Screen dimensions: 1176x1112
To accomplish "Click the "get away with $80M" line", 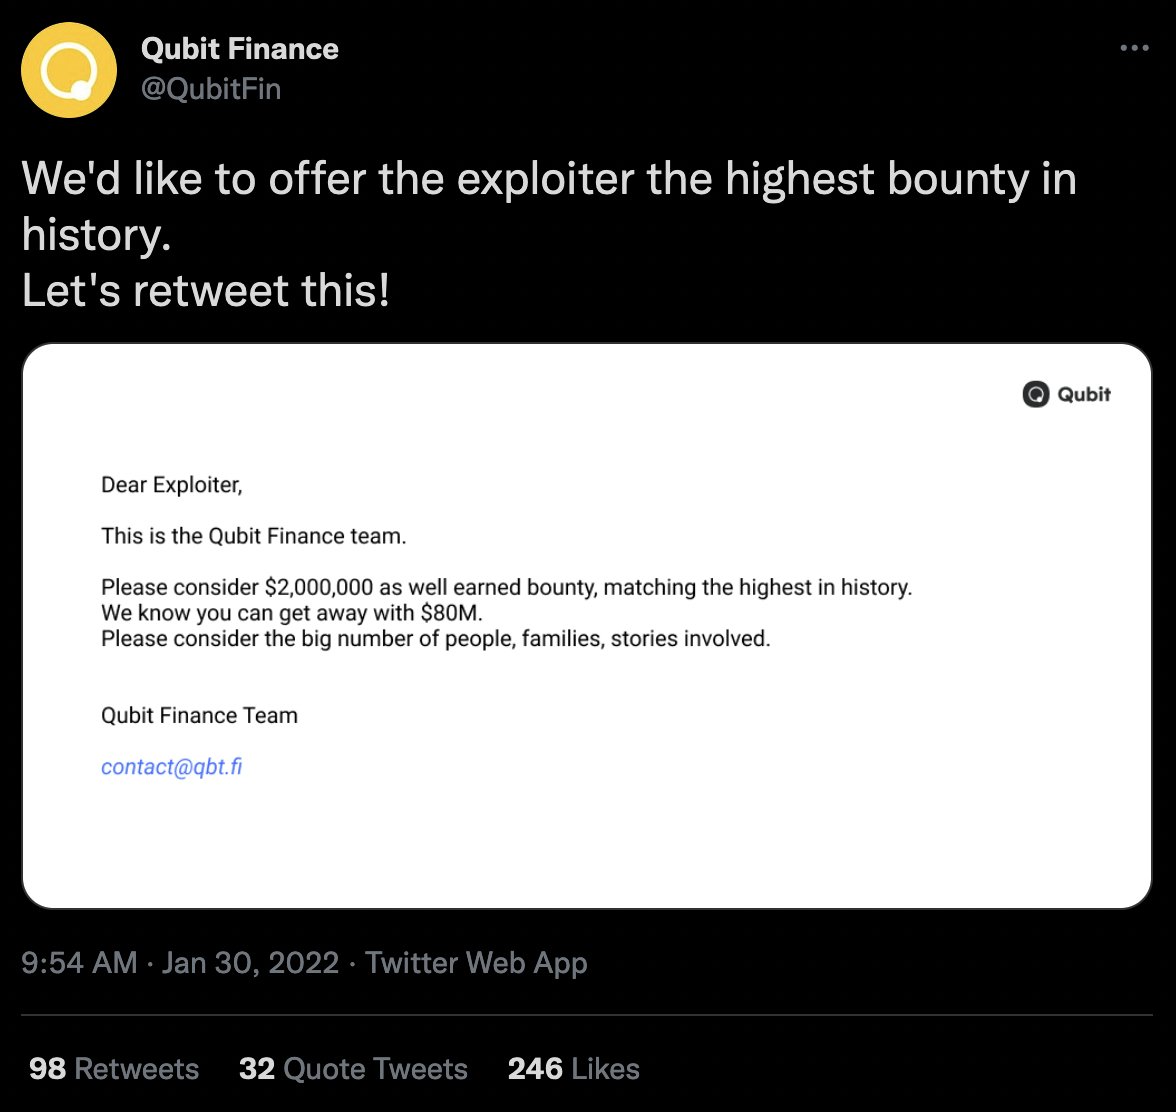I will coord(292,613).
